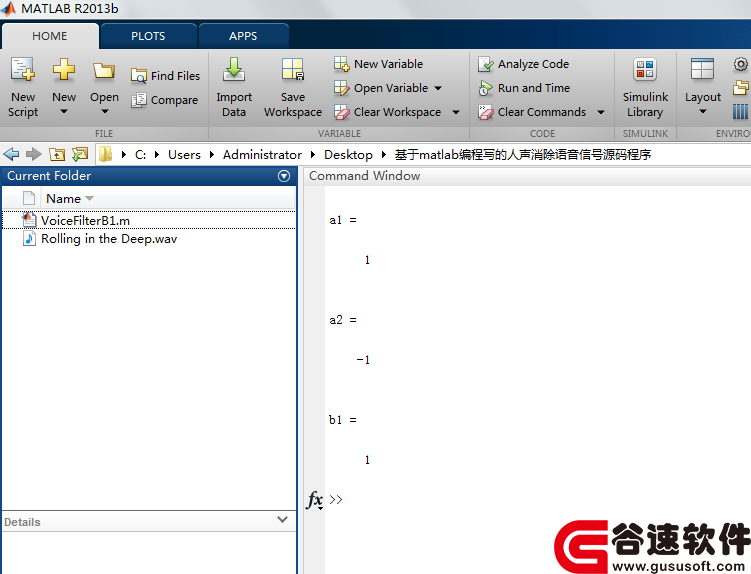Click the Analyze Code label
The height and width of the screenshot is (574, 751).
[x=534, y=64]
